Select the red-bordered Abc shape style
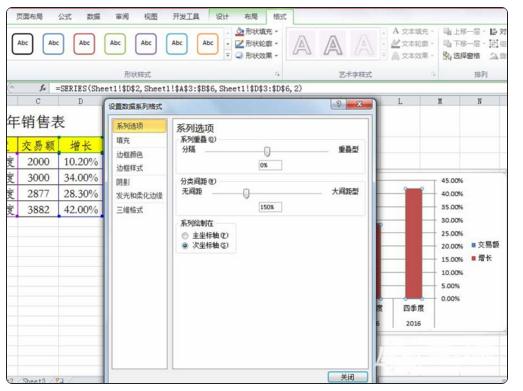523x391 pixels. click(84, 43)
